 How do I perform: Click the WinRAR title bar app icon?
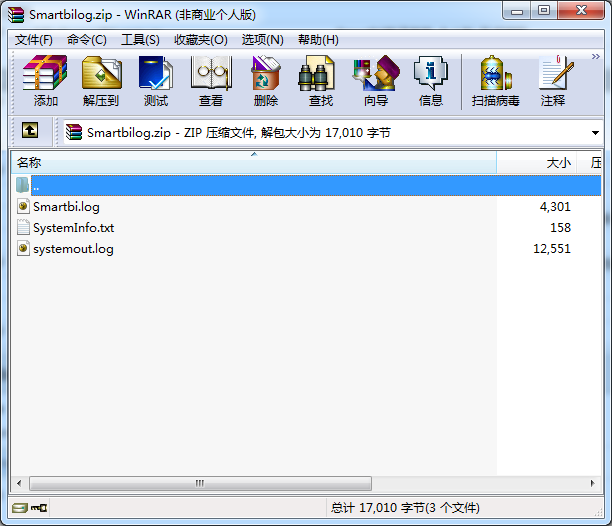(16, 15)
